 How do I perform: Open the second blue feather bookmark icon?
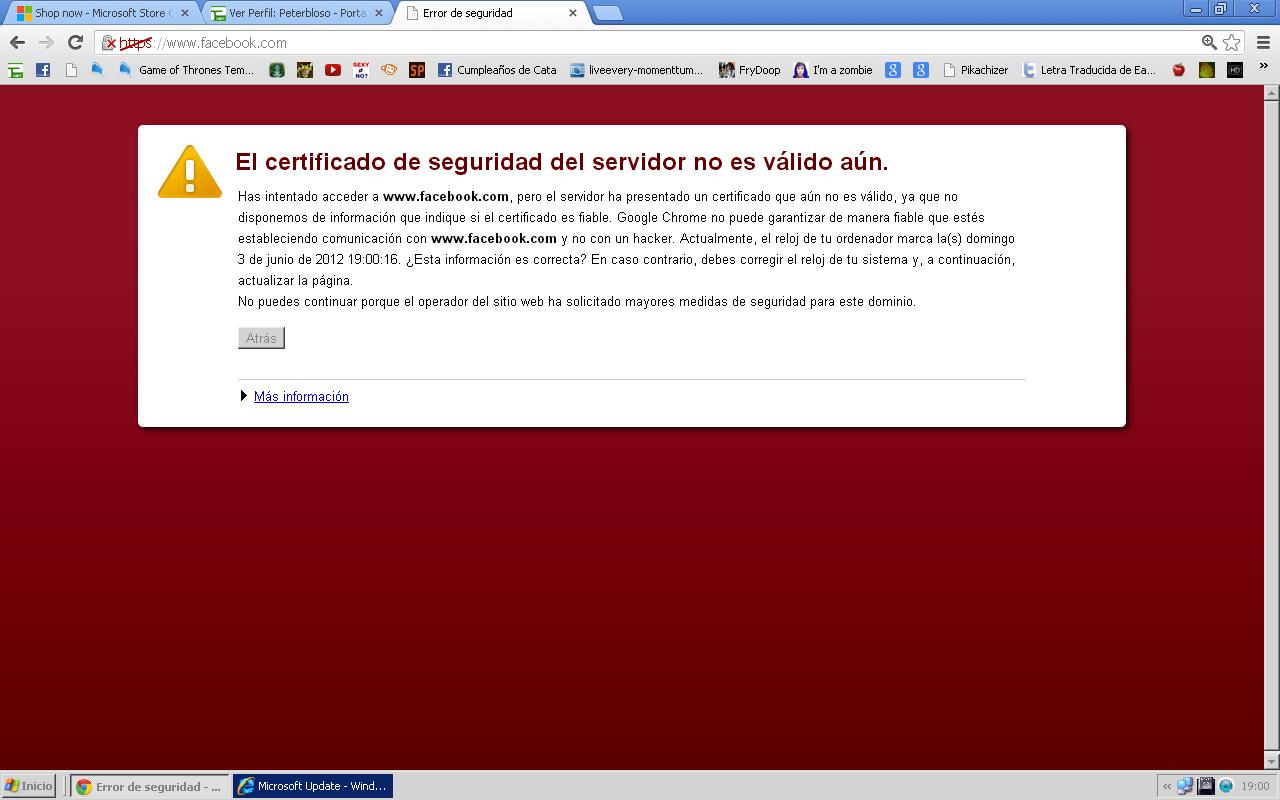point(125,70)
